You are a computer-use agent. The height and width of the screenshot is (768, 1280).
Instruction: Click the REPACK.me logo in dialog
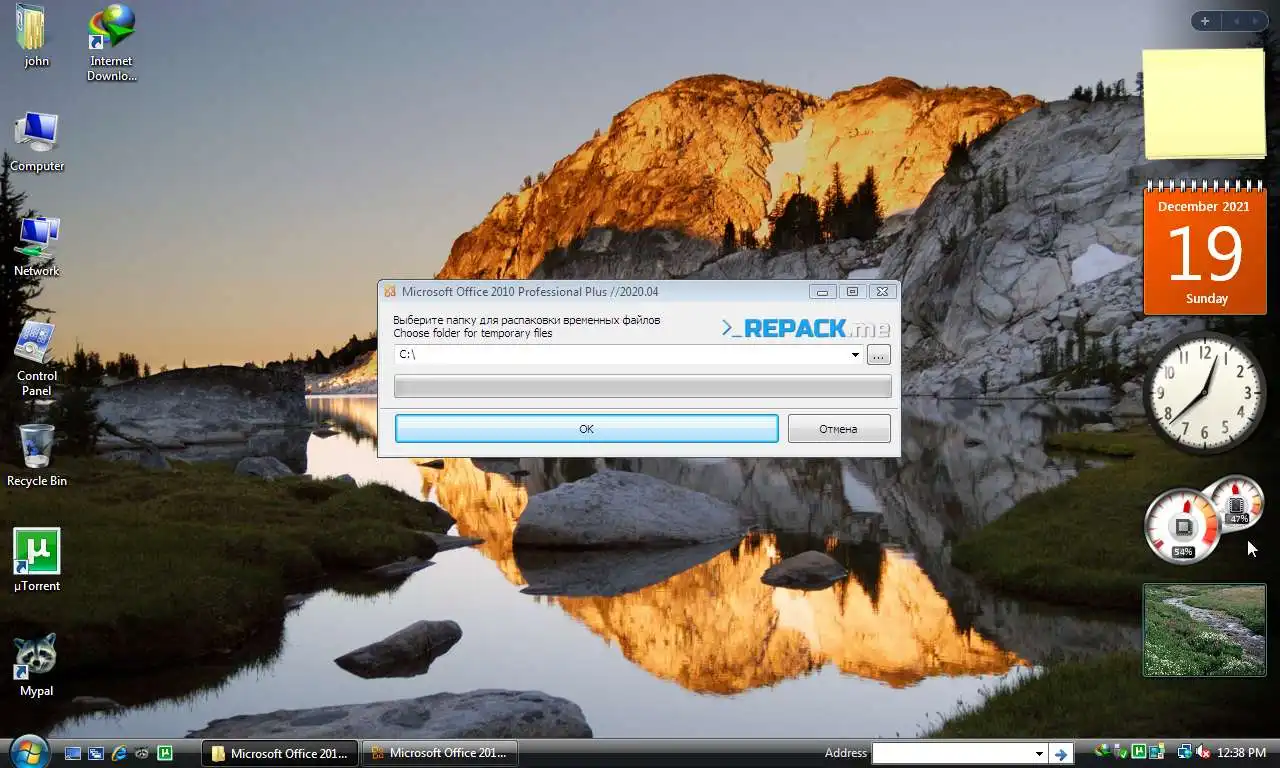point(805,328)
